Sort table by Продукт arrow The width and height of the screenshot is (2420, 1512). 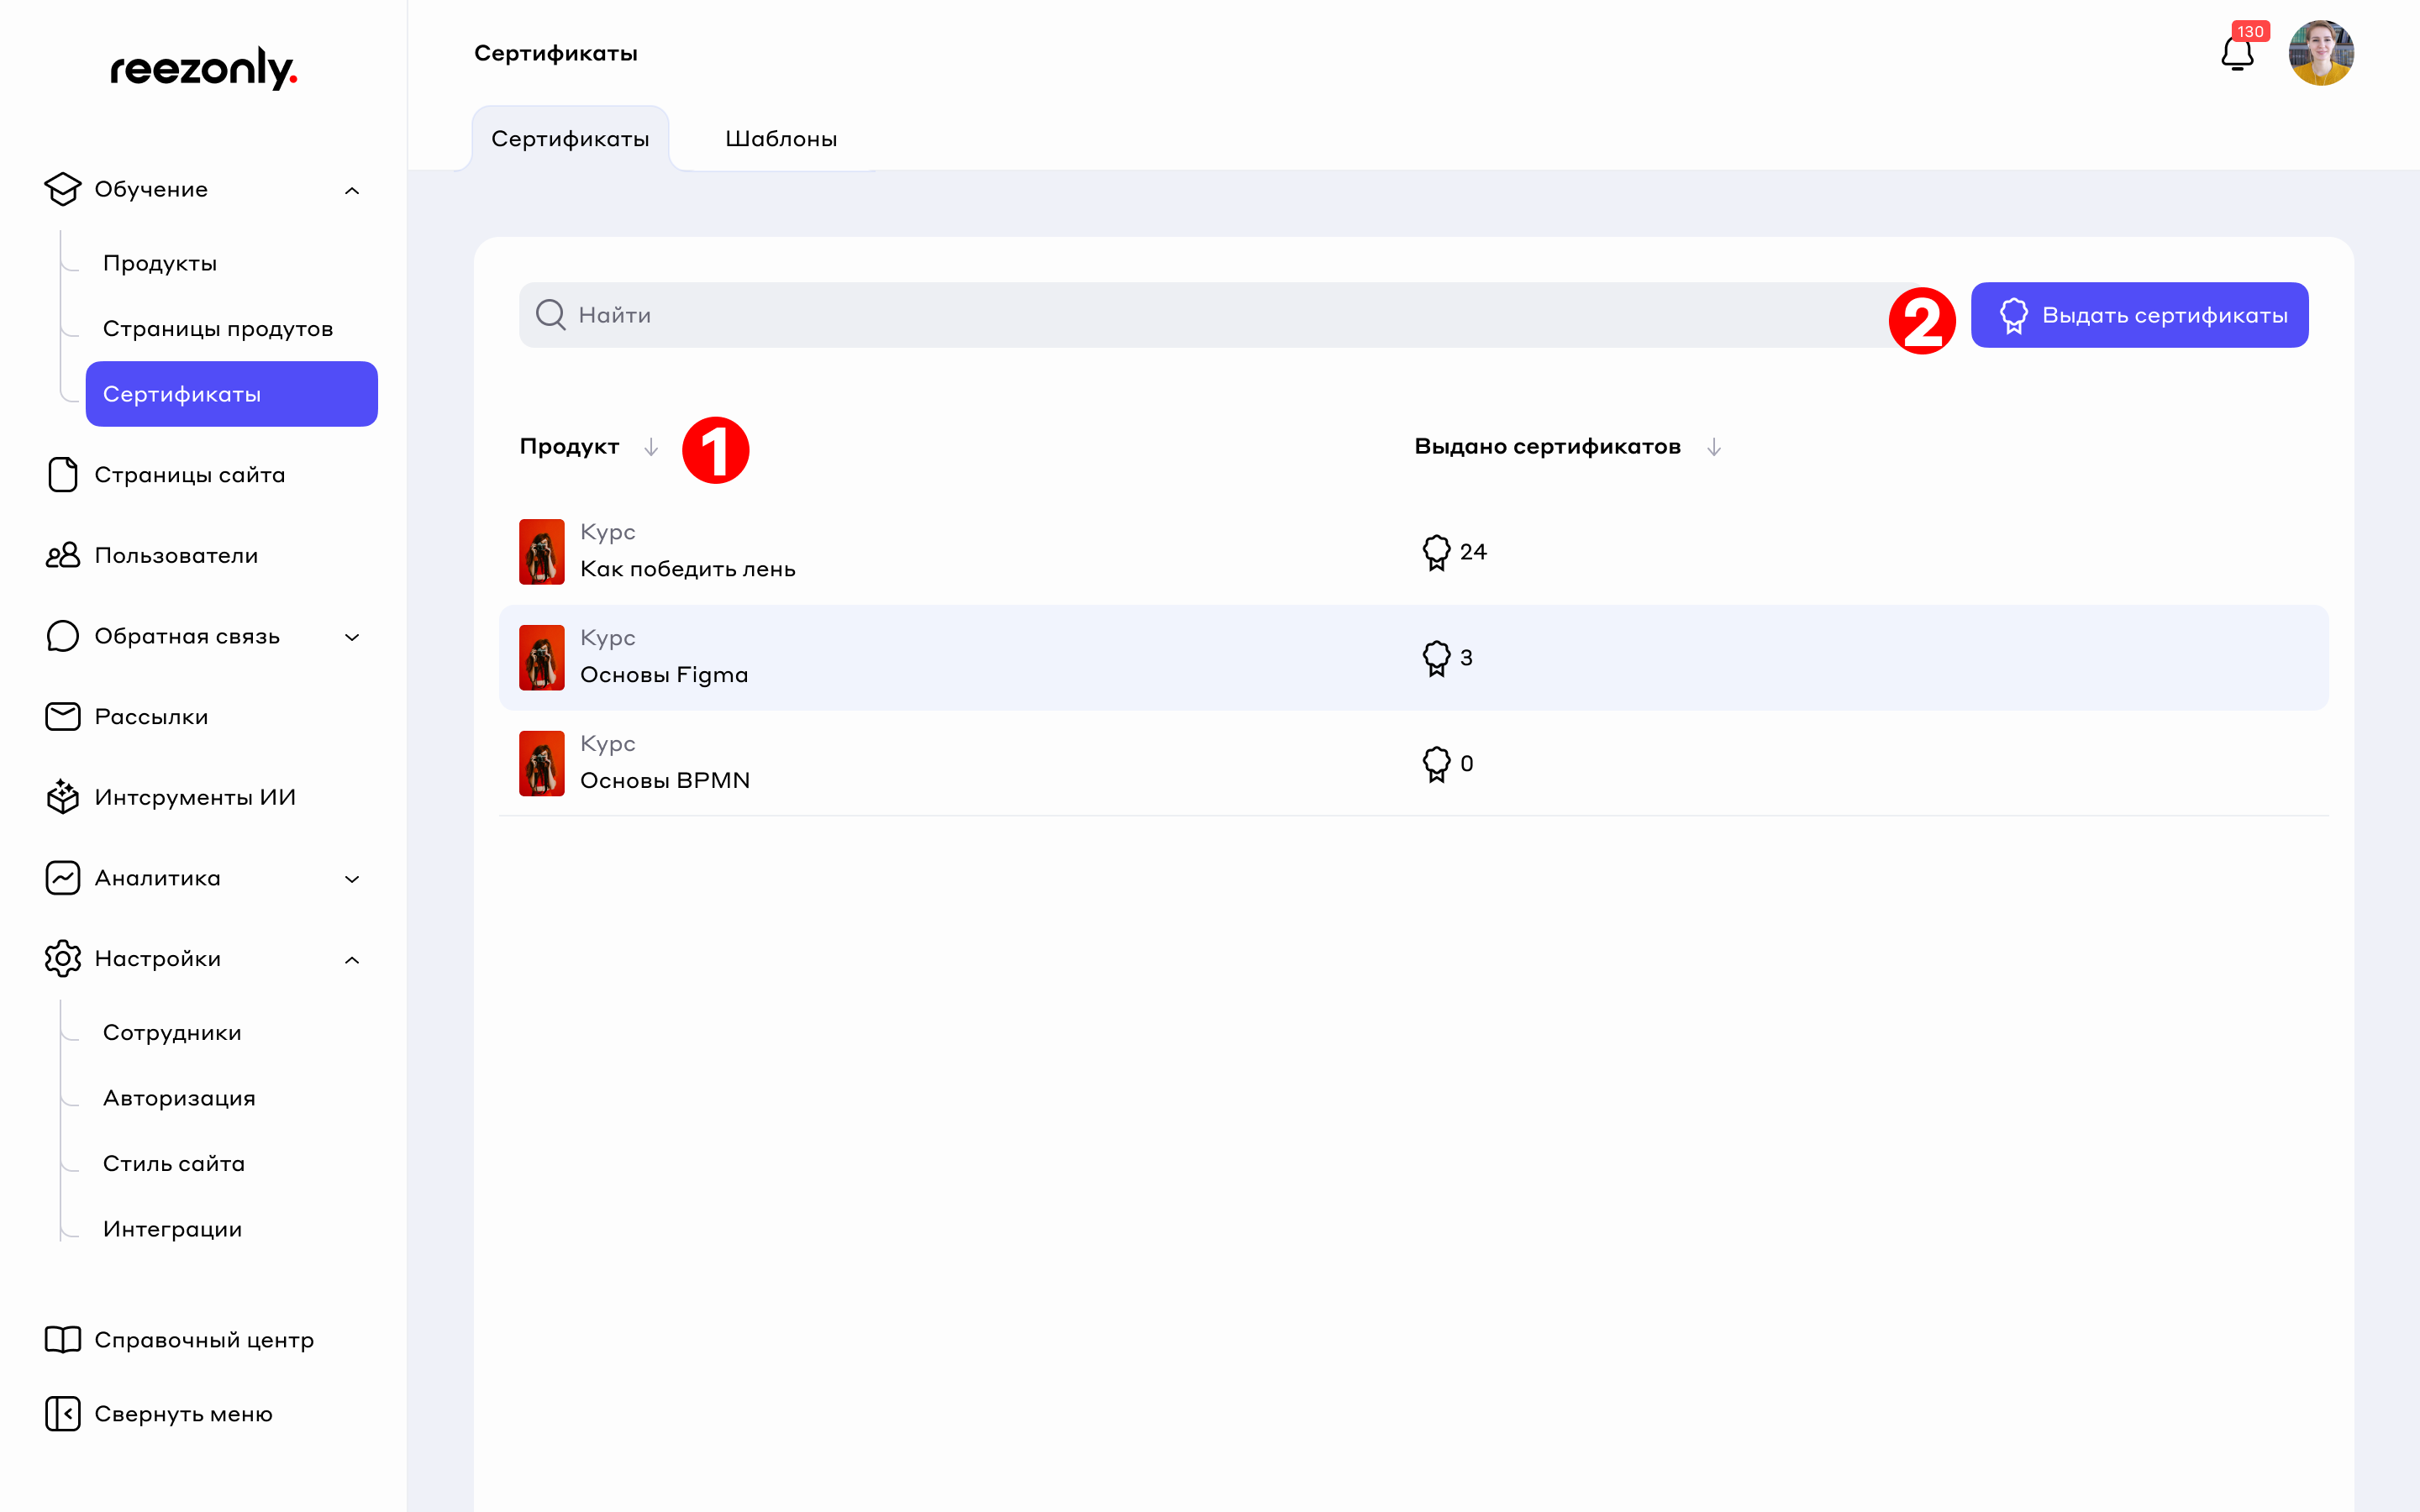click(651, 447)
